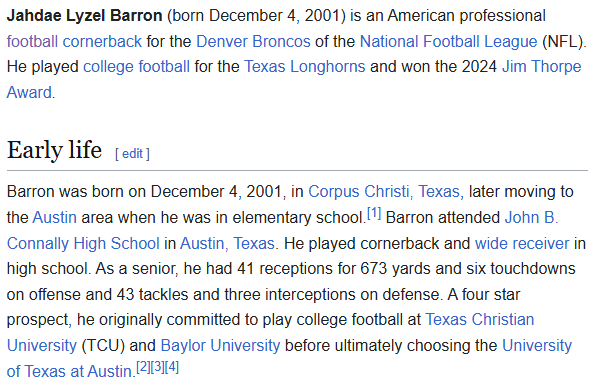Open citation reference number 1
Image resolution: width=595 pixels, height=389 pixels.
[374, 213]
